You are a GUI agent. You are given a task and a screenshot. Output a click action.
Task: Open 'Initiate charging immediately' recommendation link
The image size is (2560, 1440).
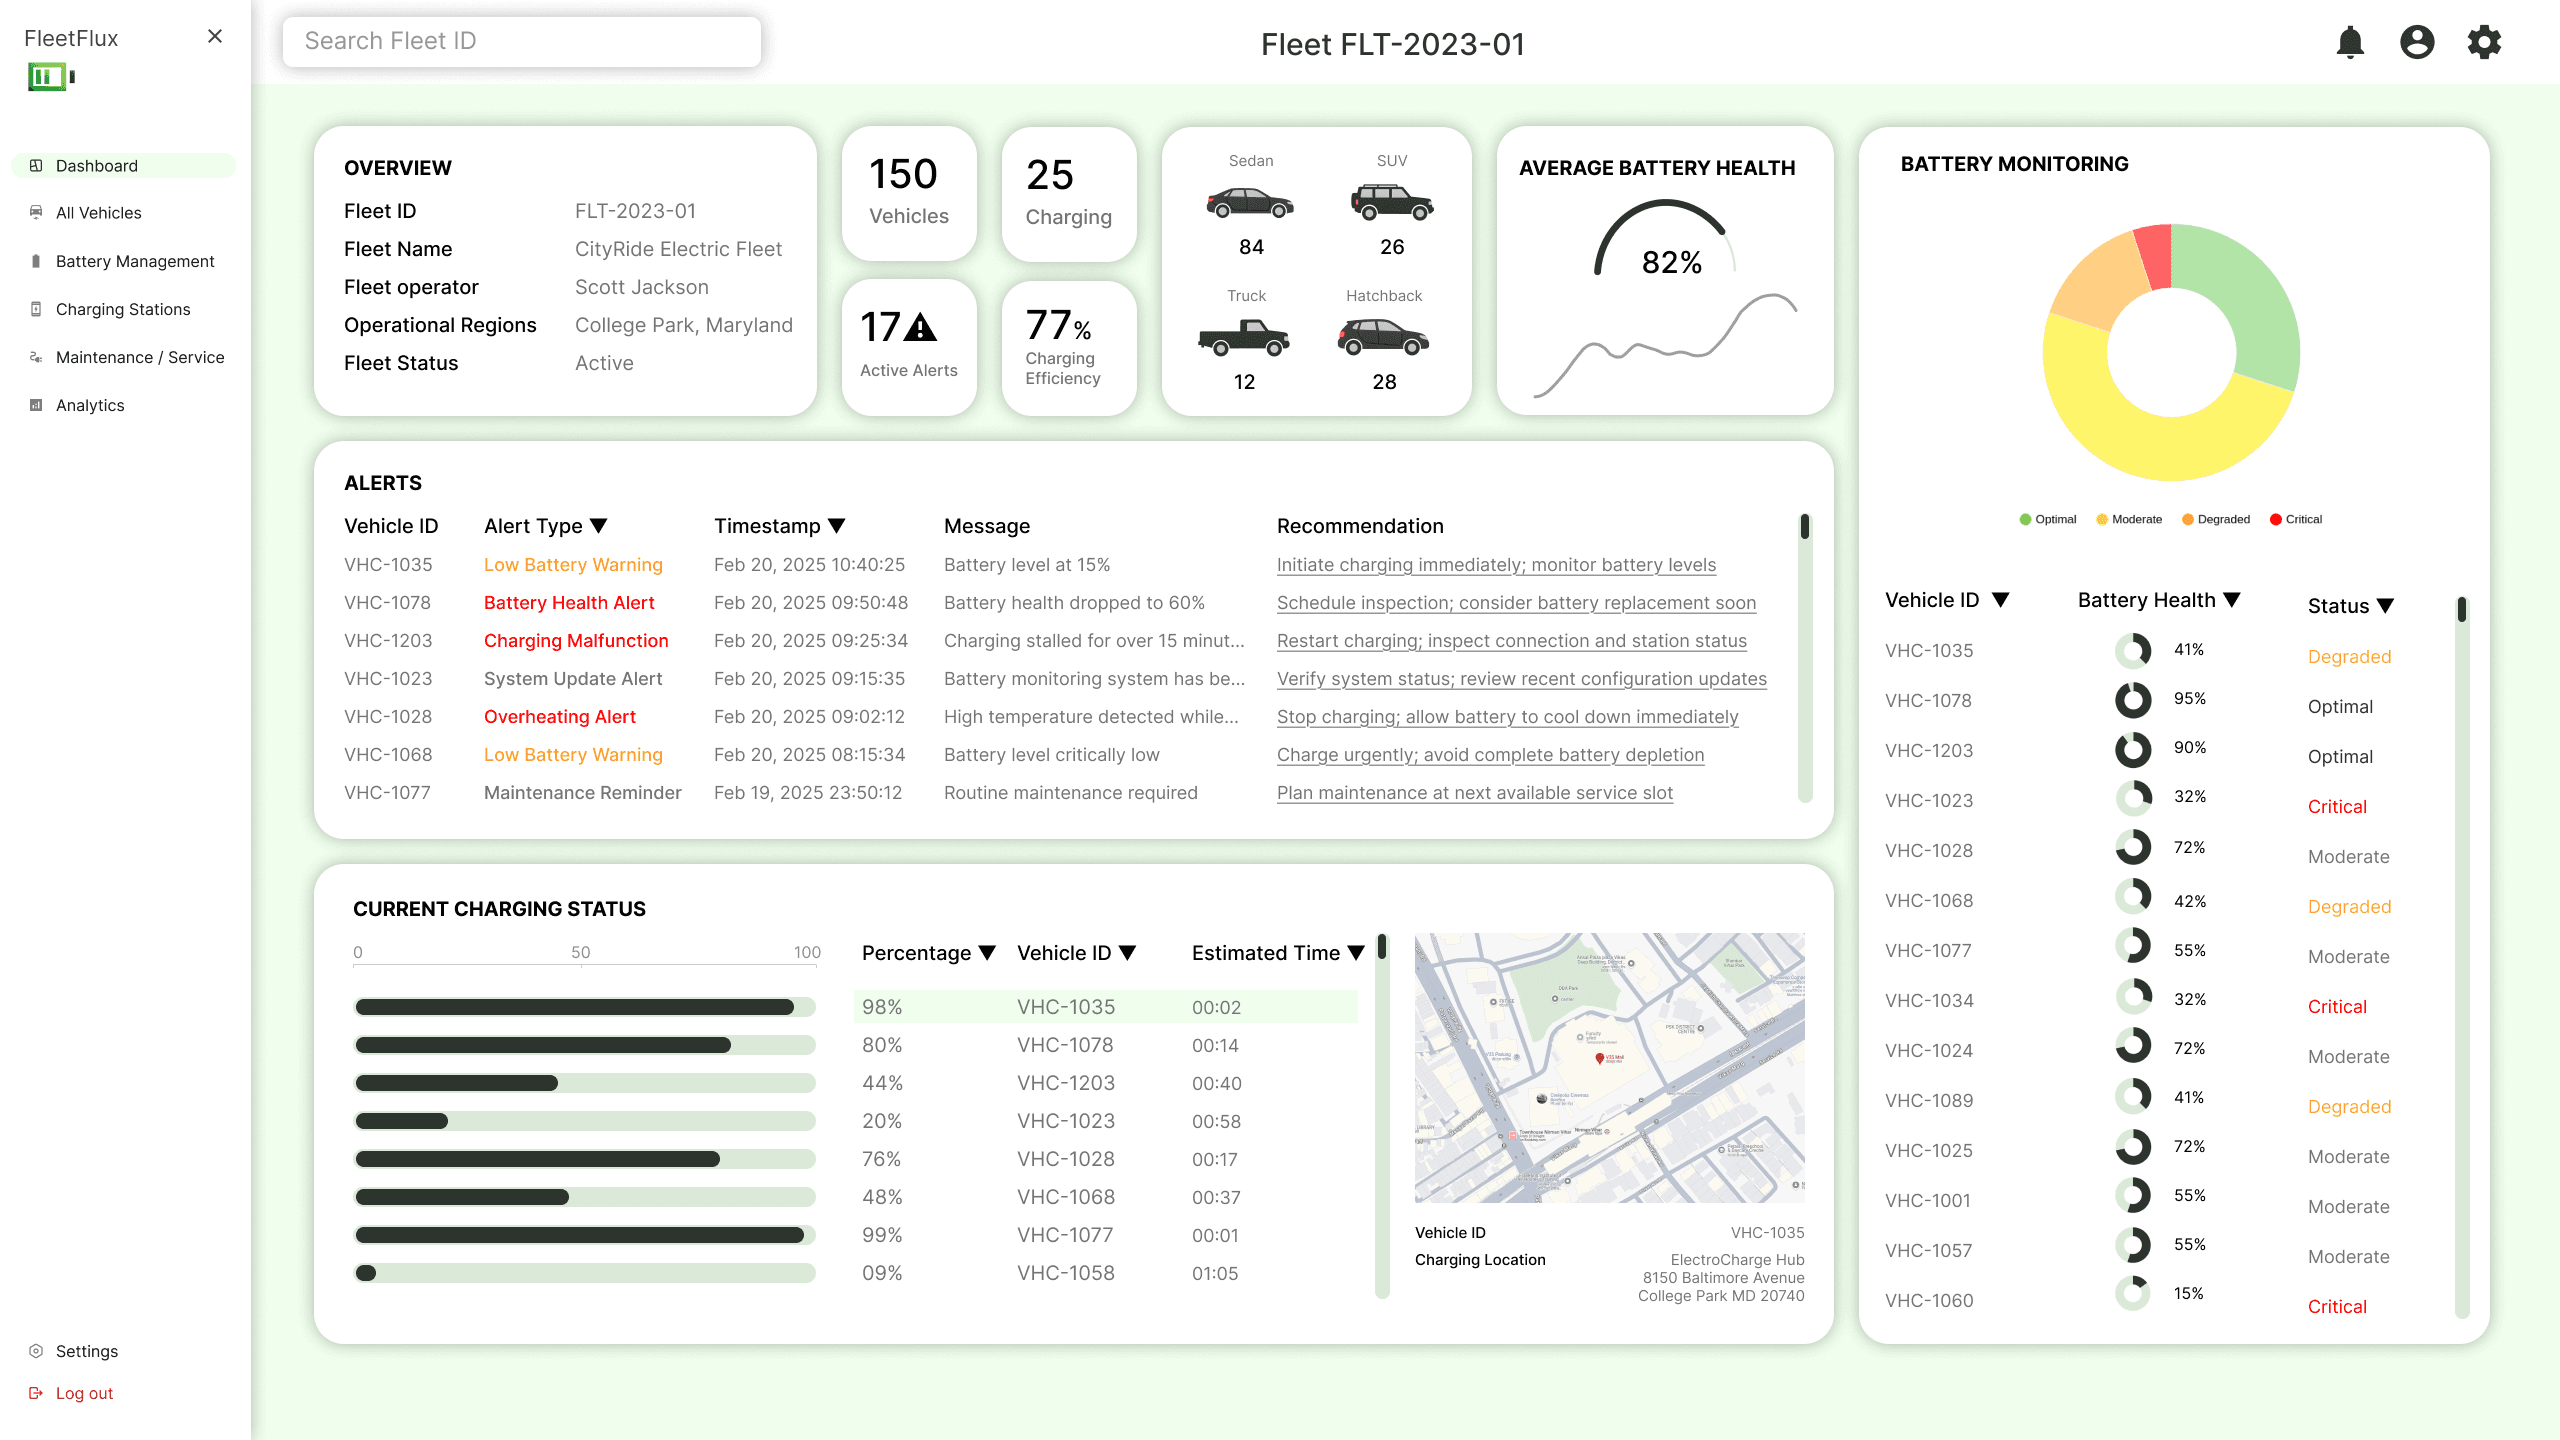(x=1496, y=565)
